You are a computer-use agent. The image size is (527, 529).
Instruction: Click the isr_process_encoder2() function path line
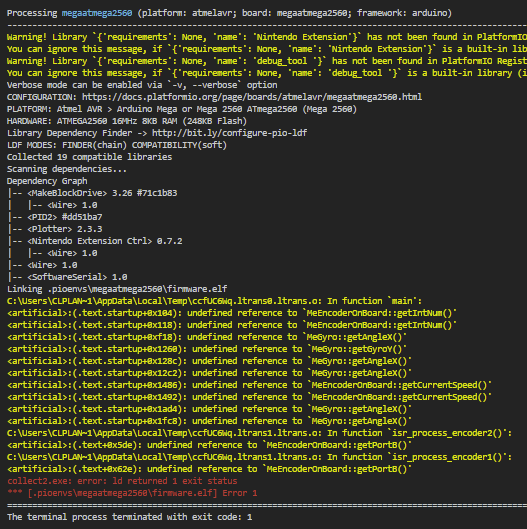[259, 433]
